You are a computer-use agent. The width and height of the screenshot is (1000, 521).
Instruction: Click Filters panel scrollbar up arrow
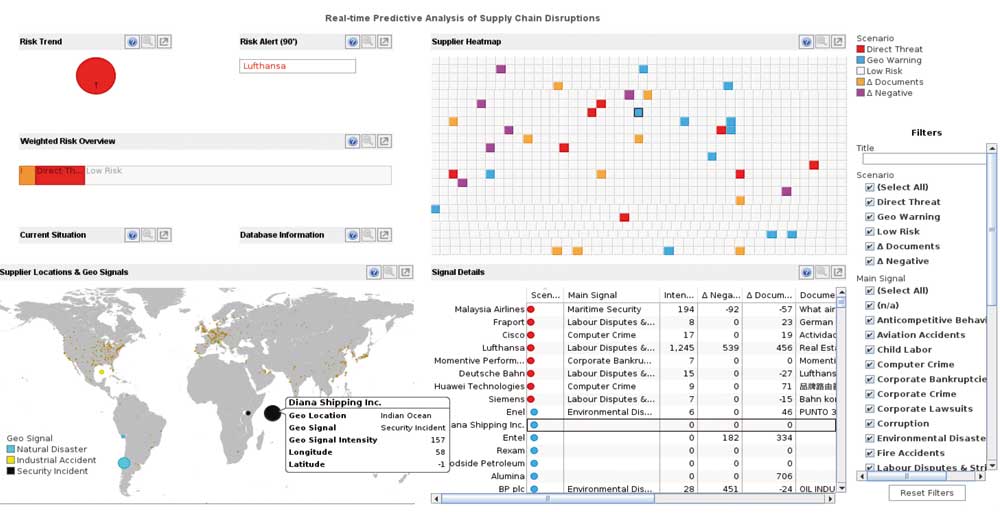tap(991, 148)
